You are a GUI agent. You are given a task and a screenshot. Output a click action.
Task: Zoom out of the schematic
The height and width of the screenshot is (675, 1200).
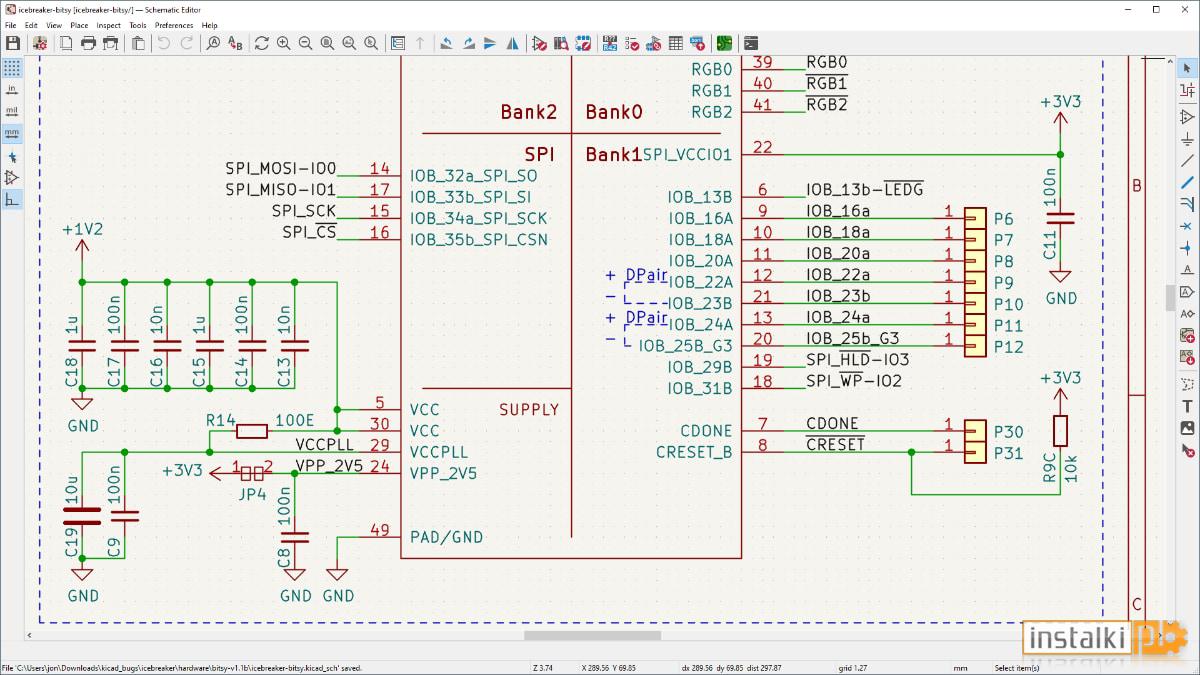[306, 43]
